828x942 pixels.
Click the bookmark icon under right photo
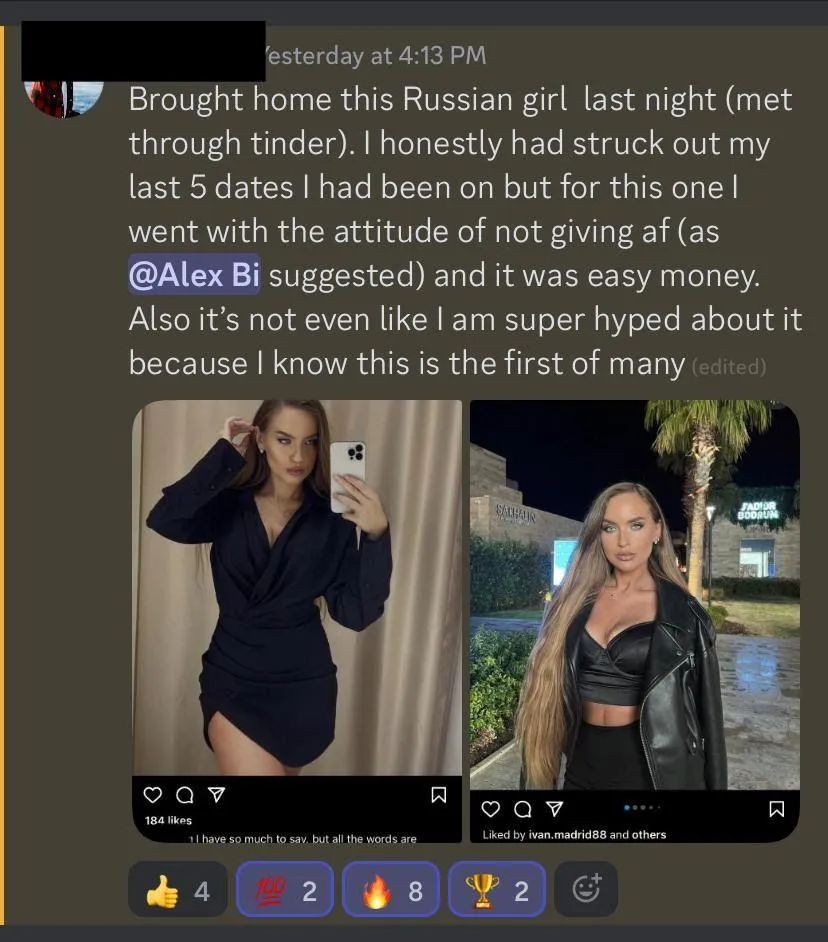pos(777,809)
